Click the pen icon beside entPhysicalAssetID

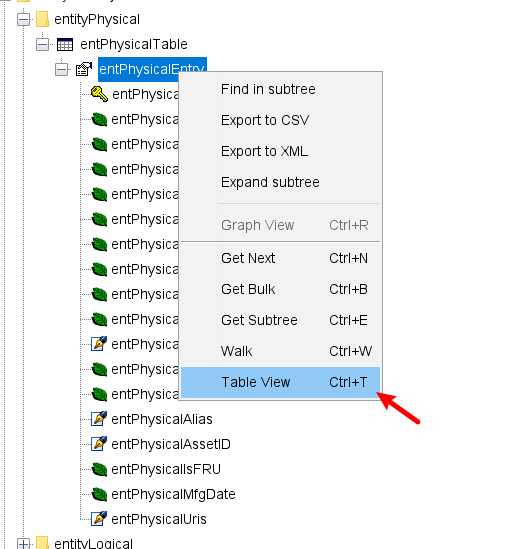pos(99,444)
